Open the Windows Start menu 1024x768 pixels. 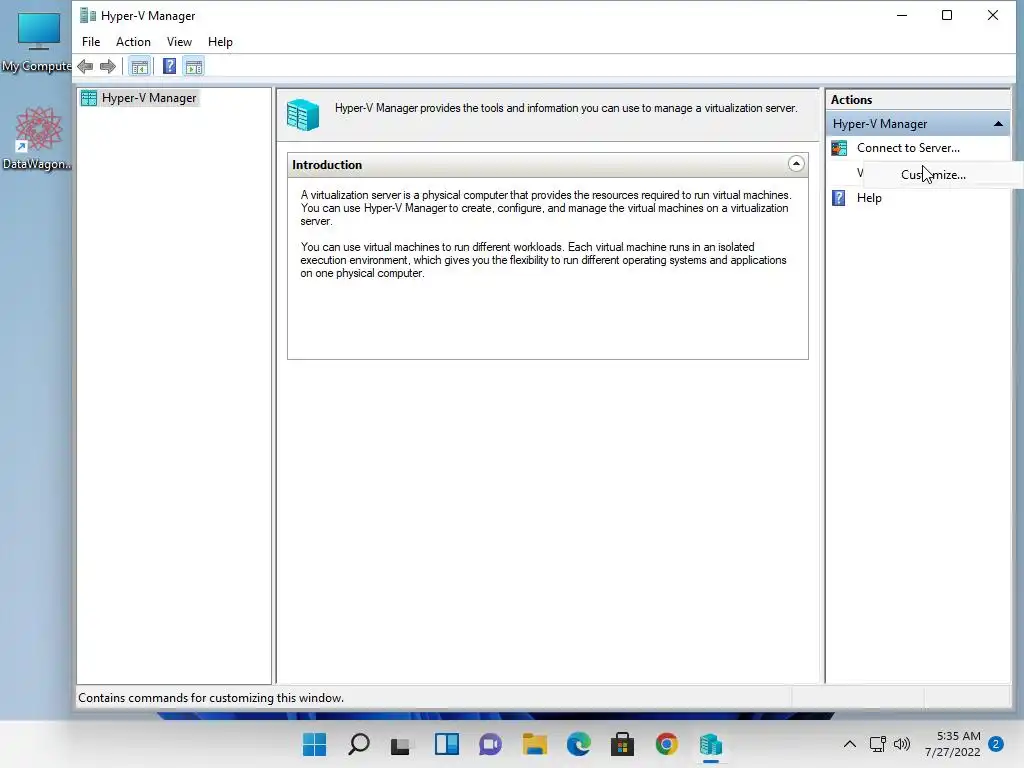(x=315, y=744)
